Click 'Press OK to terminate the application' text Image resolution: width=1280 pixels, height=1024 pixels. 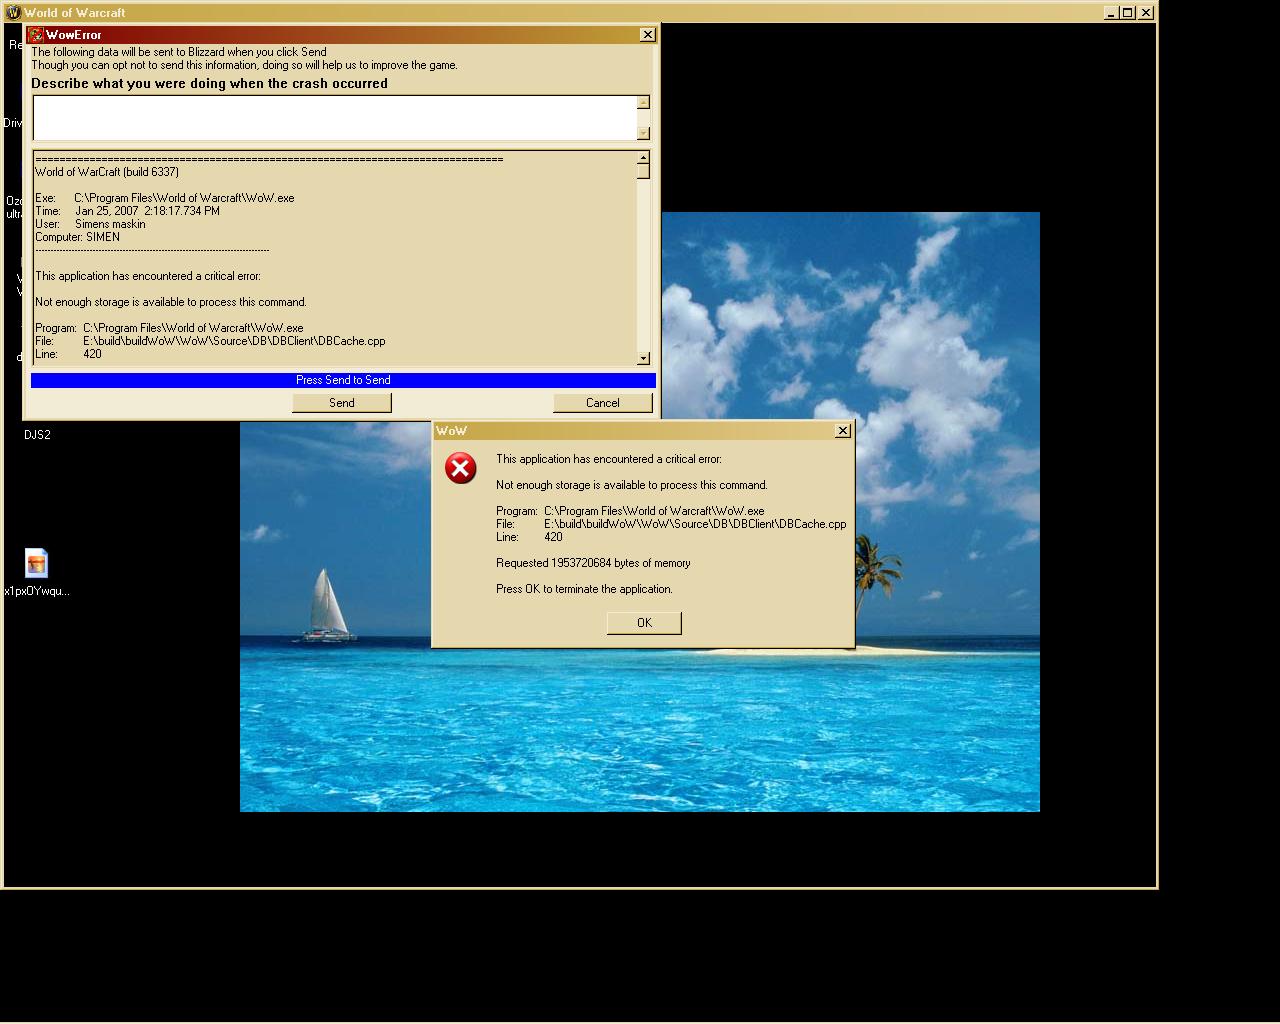[x=584, y=589]
